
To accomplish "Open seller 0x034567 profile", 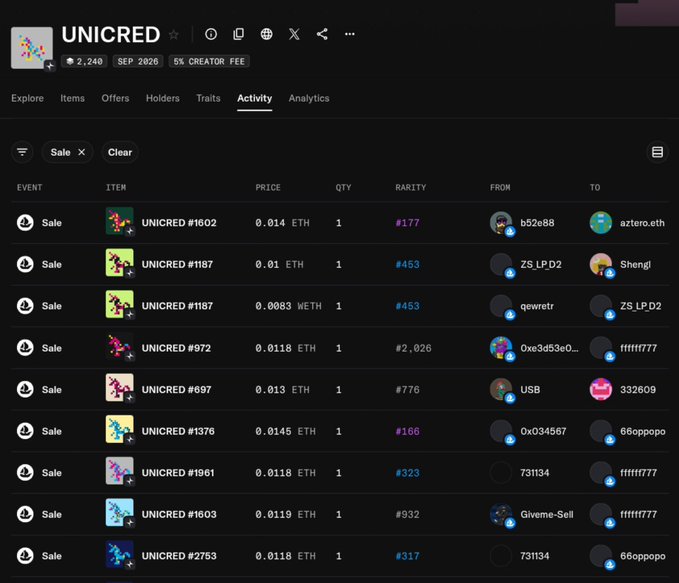I will point(543,431).
